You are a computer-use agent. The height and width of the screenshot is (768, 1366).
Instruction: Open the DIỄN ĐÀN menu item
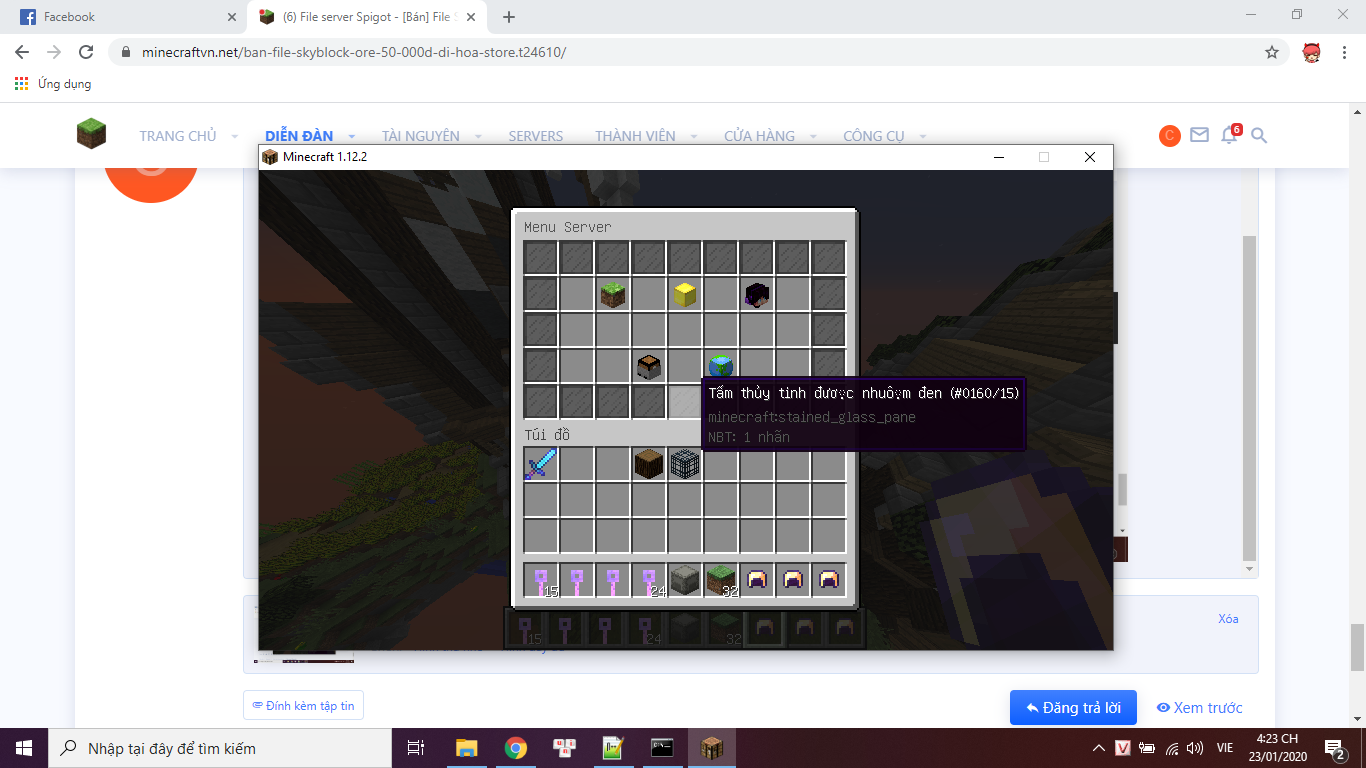tap(299, 136)
